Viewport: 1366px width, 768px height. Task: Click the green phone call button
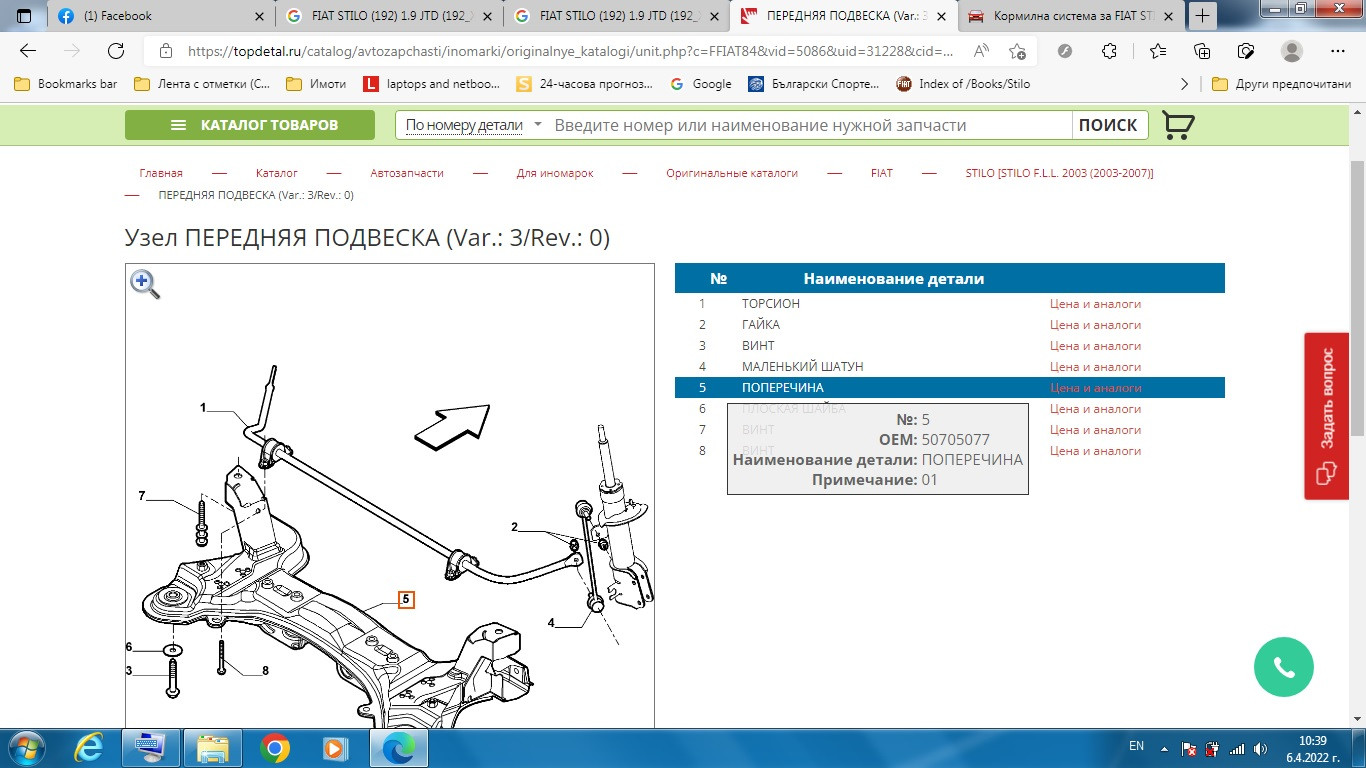point(1284,667)
